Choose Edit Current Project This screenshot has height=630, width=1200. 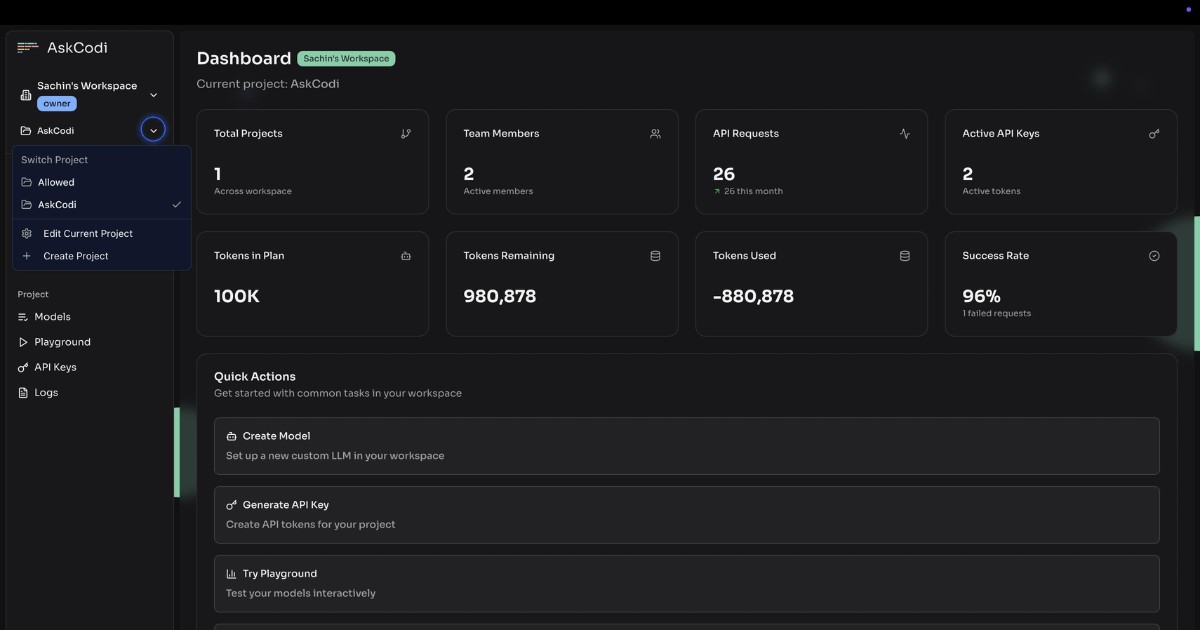tap(101, 233)
